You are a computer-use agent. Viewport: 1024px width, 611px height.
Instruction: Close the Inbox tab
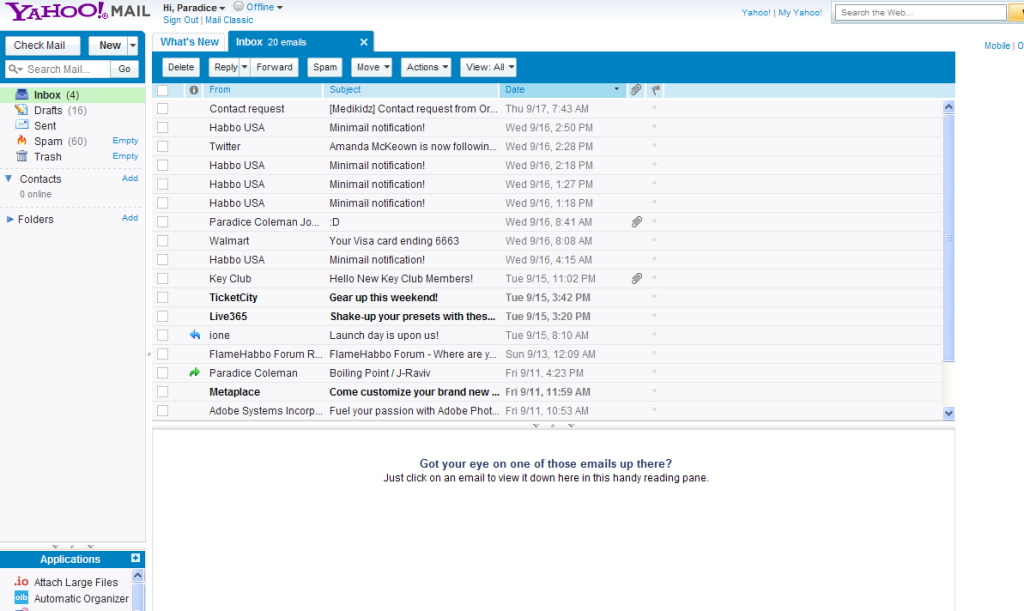[x=364, y=42]
